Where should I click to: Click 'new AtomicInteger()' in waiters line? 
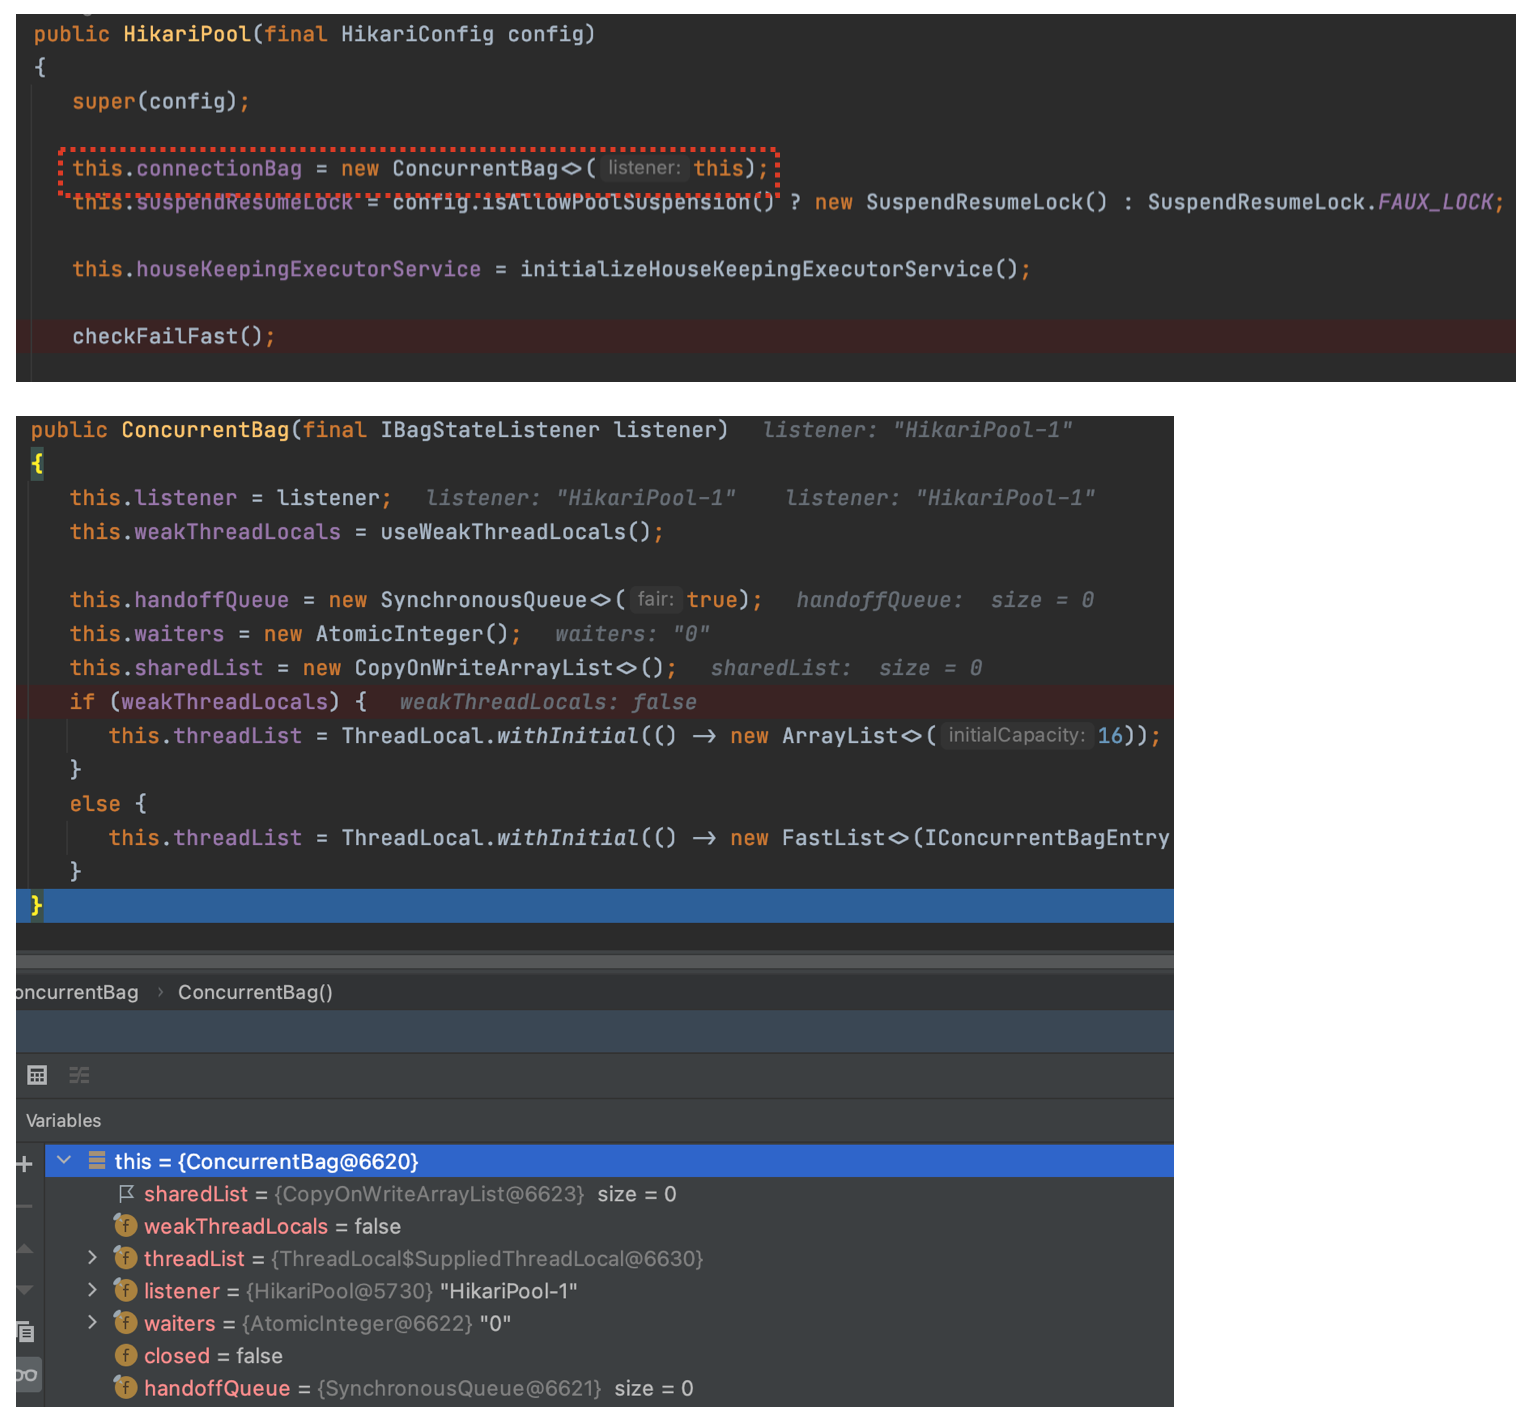pos(386,634)
